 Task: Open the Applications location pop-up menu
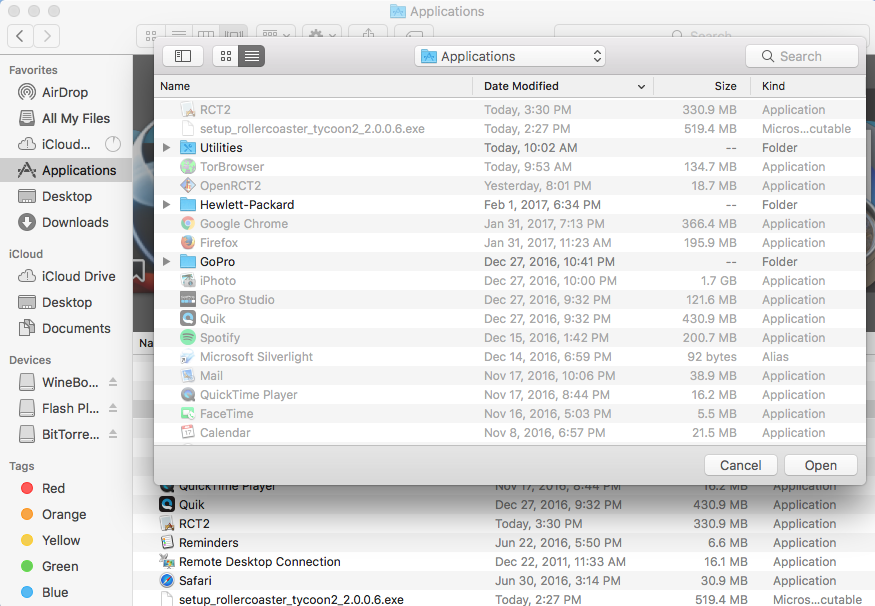coord(509,56)
